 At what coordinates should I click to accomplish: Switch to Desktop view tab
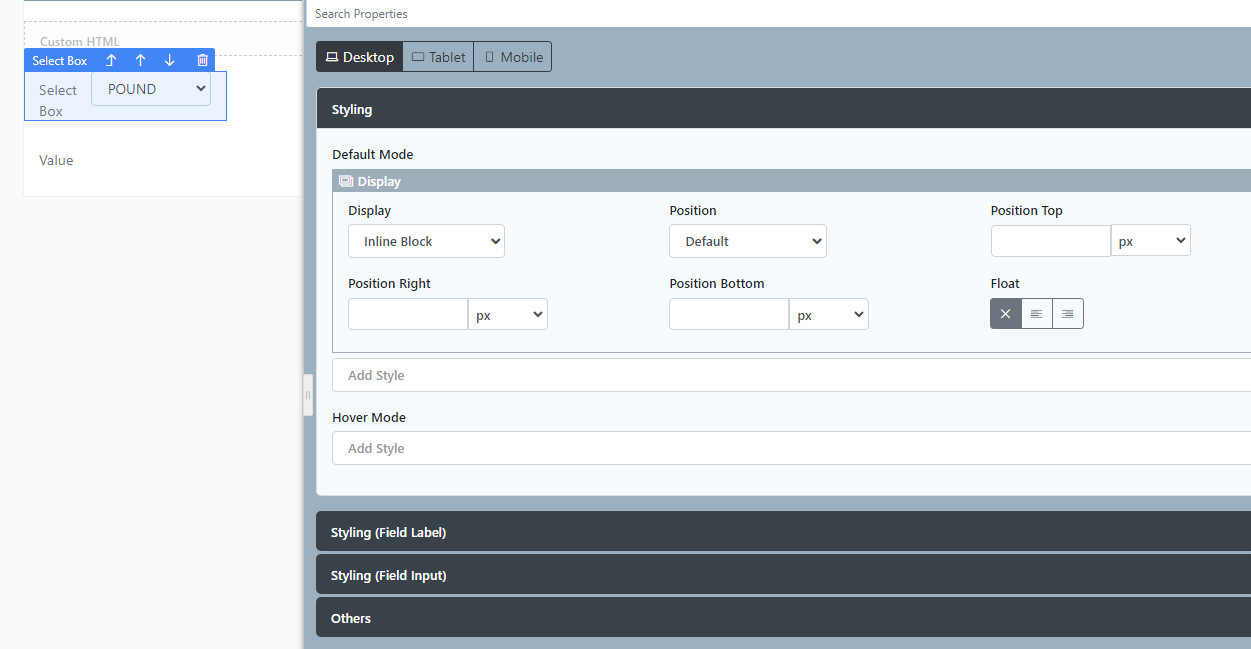360,57
